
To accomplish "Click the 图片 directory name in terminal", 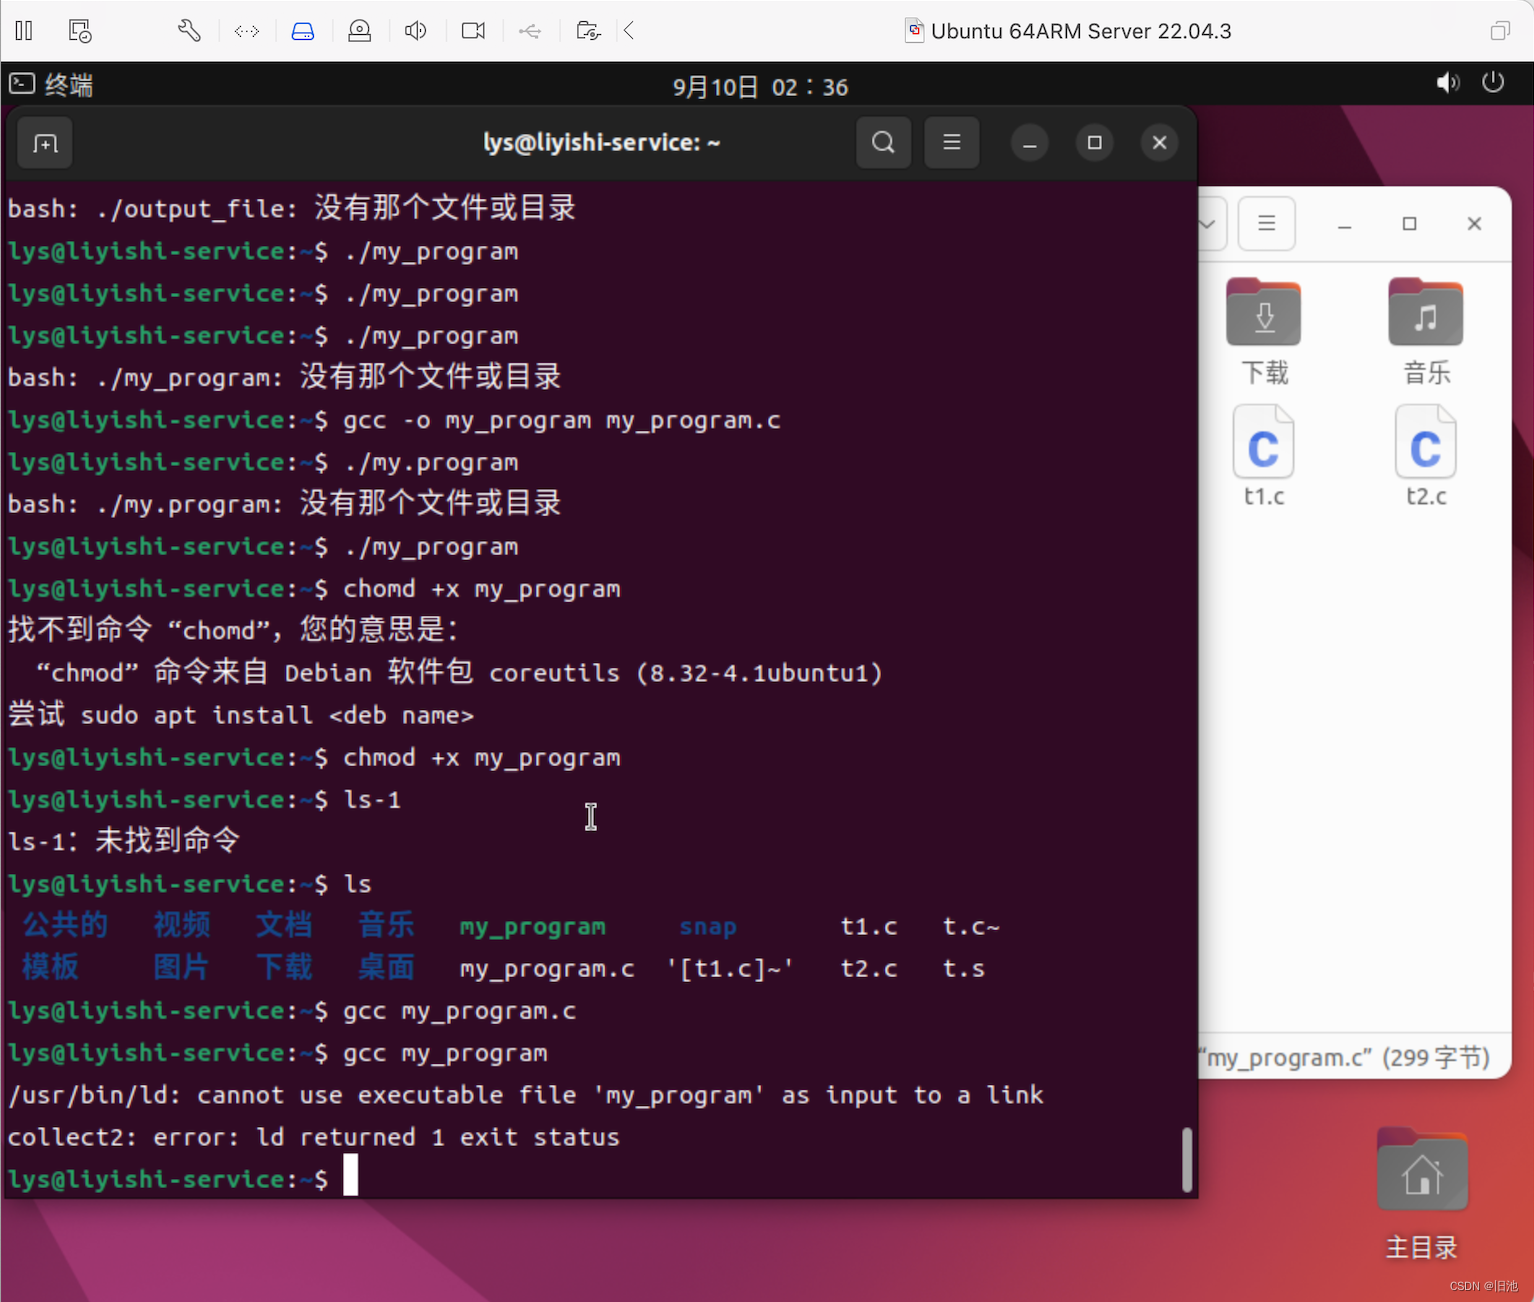I will [x=181, y=967].
